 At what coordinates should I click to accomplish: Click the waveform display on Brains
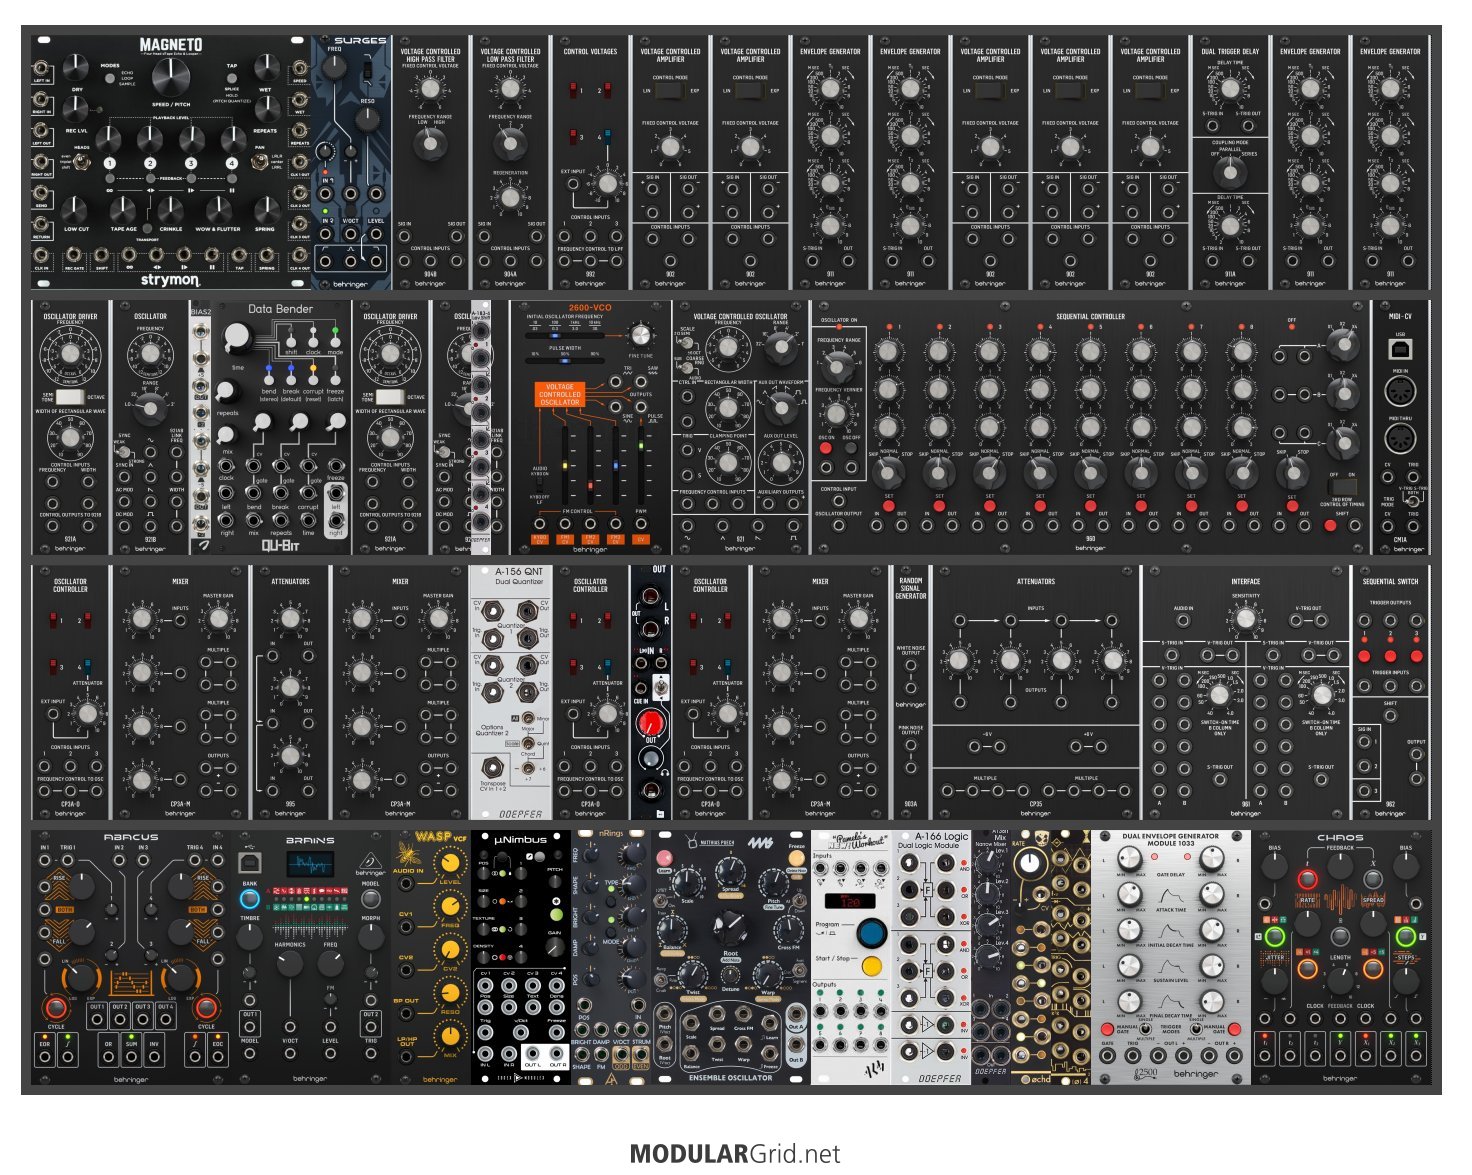(x=310, y=863)
